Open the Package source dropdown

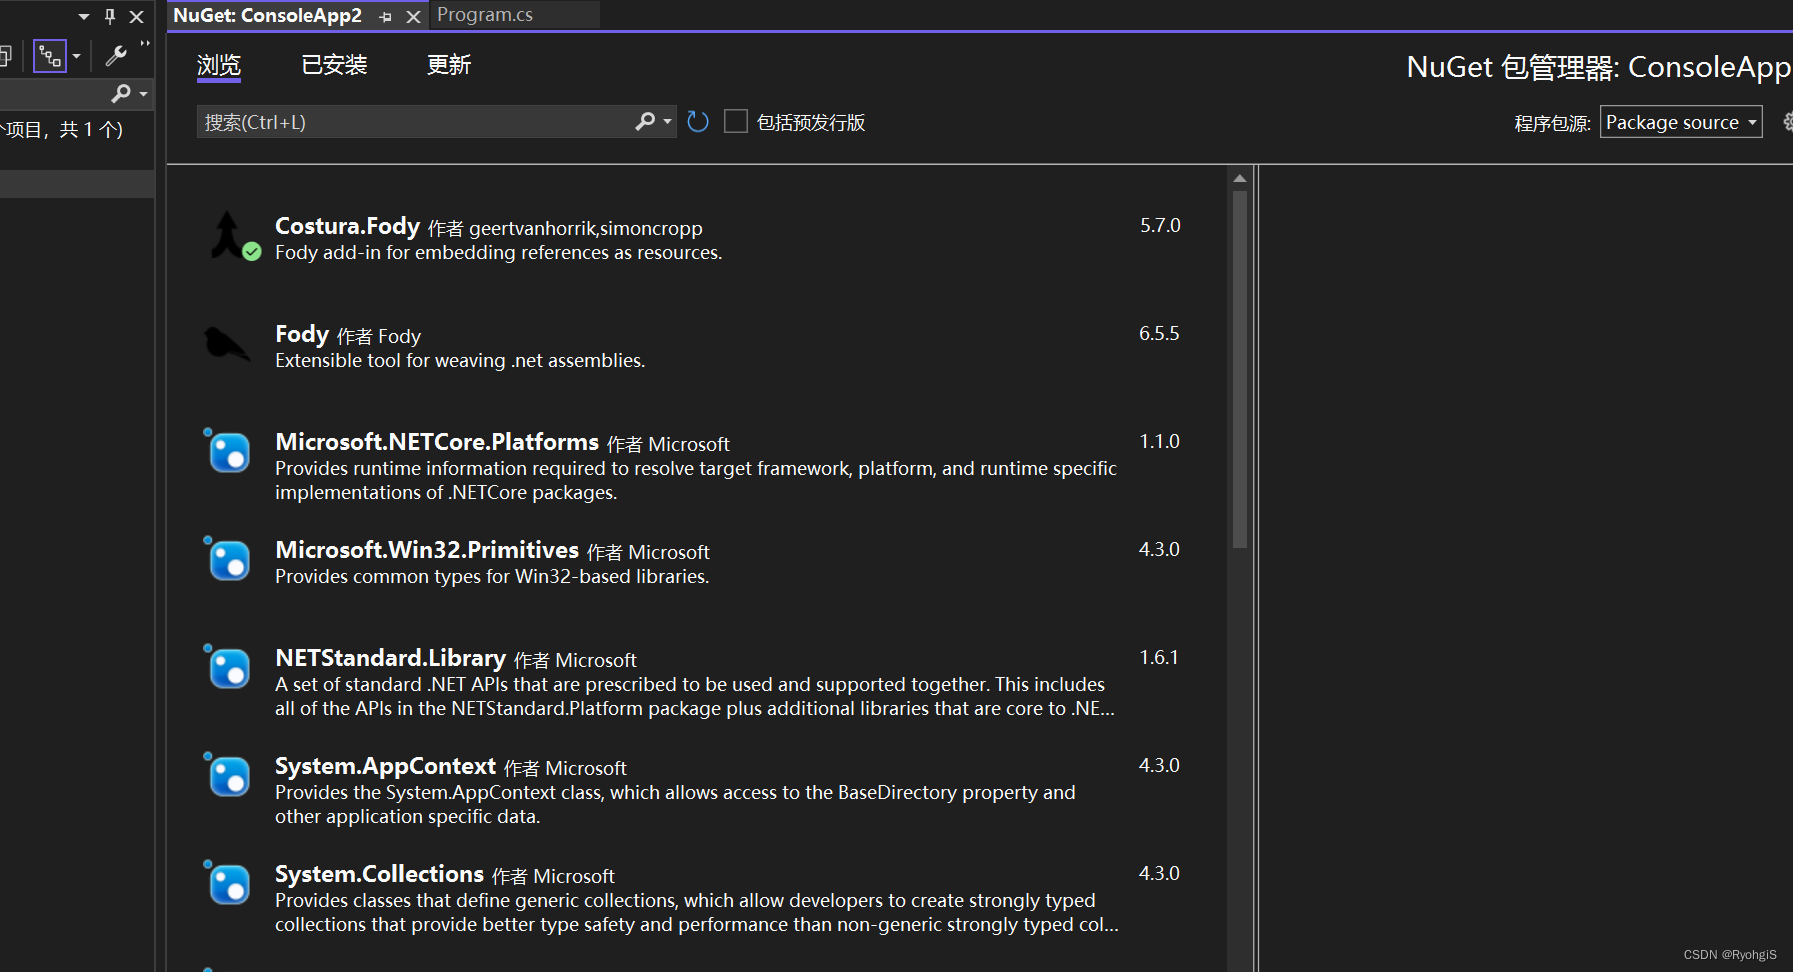1681,122
